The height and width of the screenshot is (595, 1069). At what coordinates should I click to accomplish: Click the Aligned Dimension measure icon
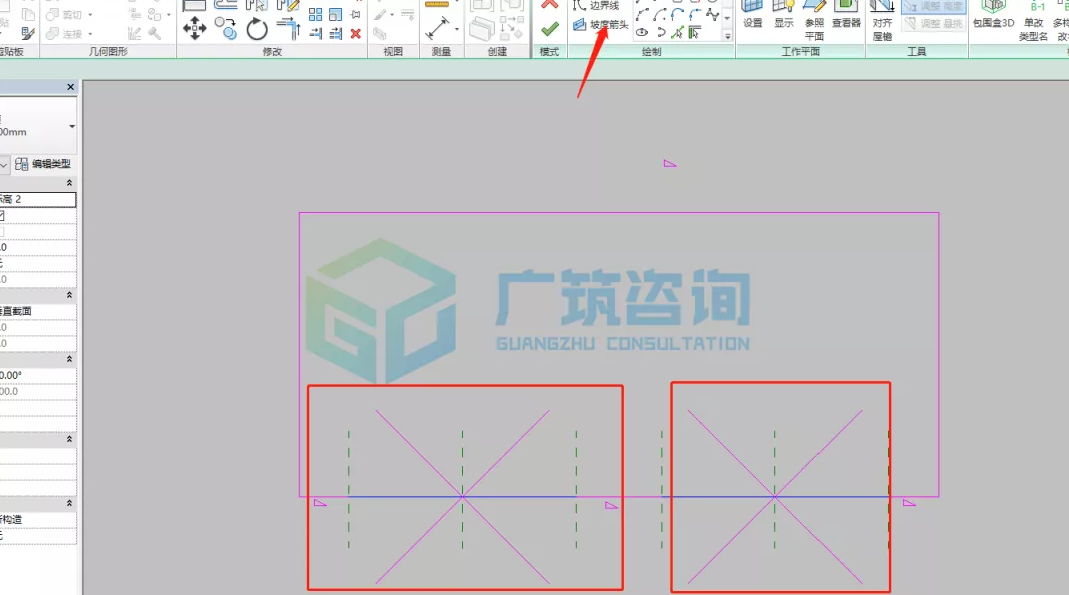click(436, 29)
